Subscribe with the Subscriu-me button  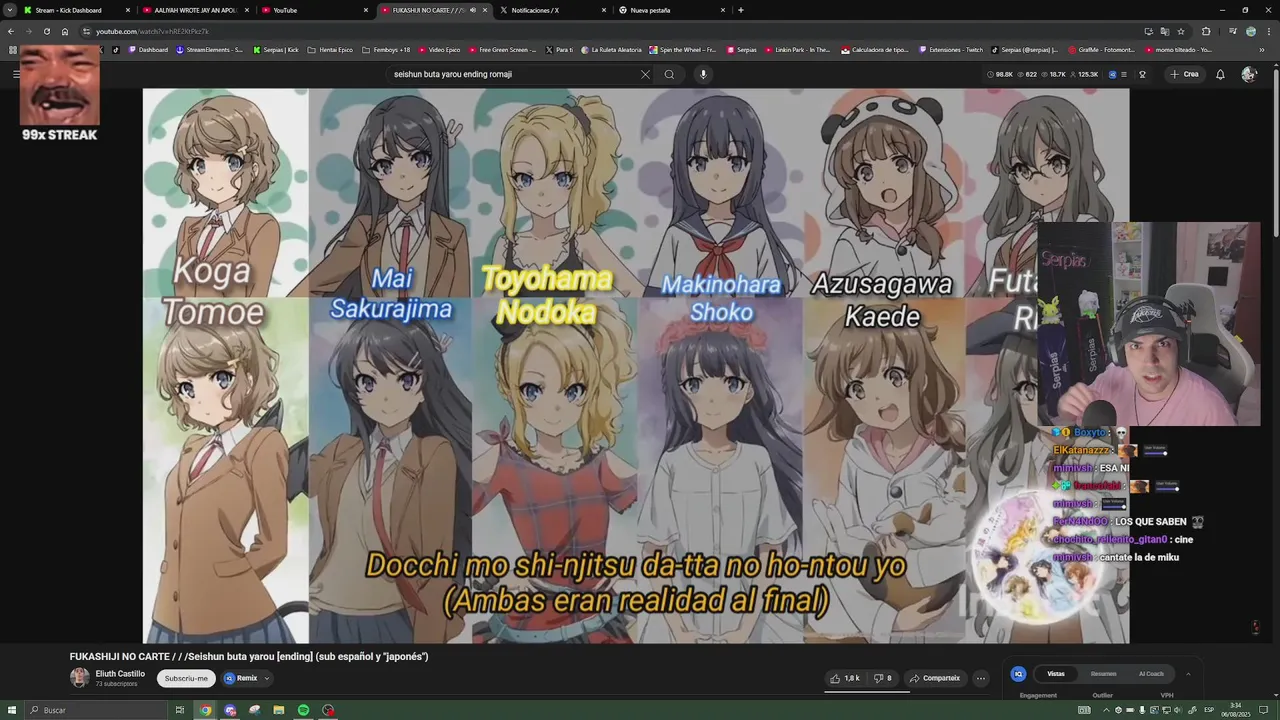pos(186,678)
